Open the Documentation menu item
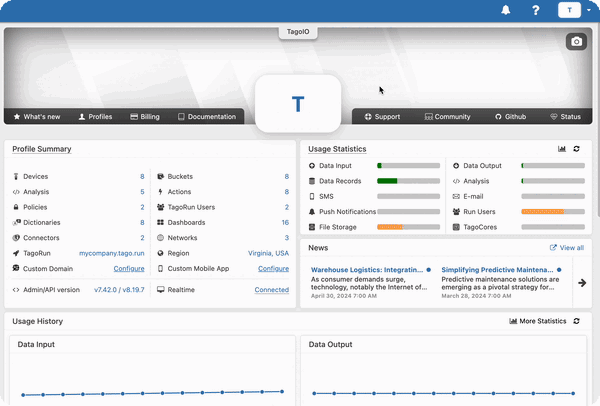Viewport: 600px width, 406px height. [207, 117]
